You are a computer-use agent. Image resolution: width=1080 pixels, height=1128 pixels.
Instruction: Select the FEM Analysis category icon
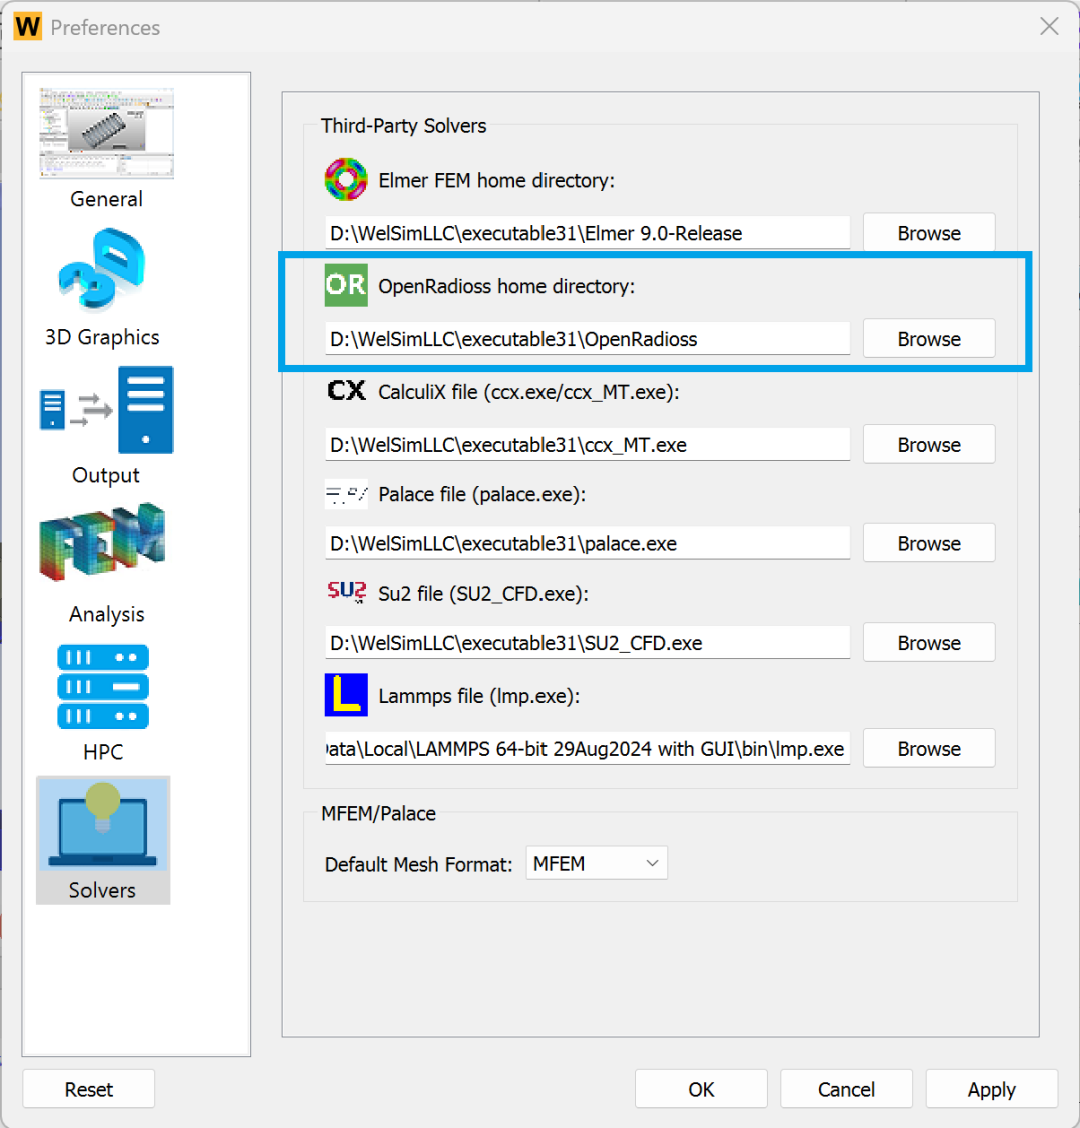coord(102,541)
